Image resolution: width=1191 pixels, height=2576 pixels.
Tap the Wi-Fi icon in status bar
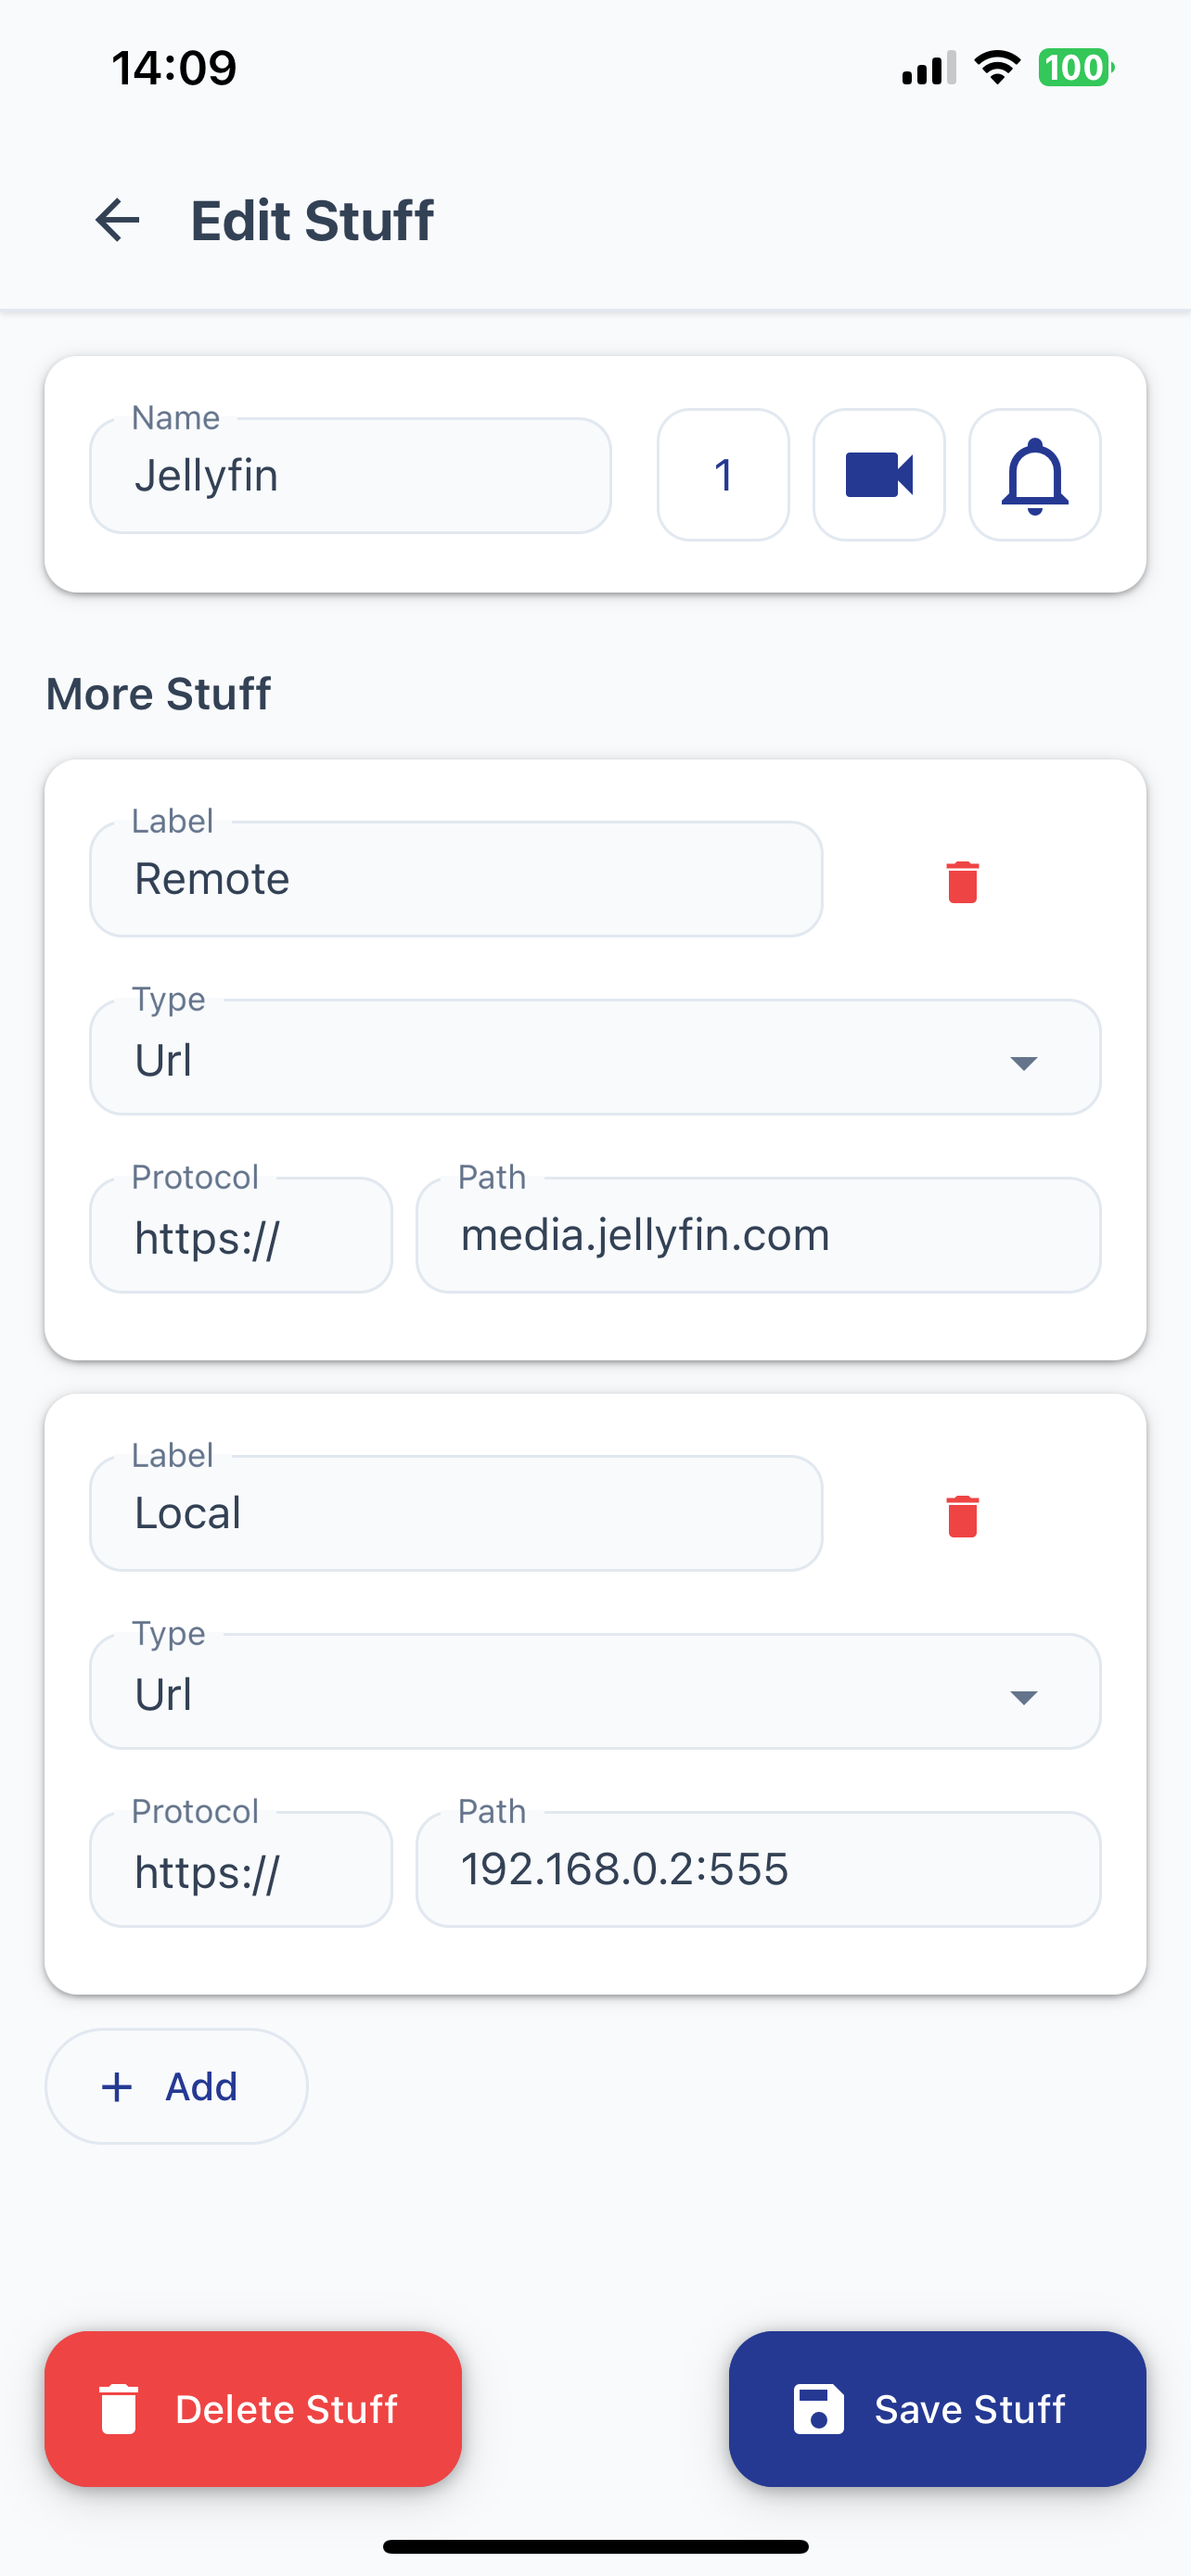pos(997,68)
